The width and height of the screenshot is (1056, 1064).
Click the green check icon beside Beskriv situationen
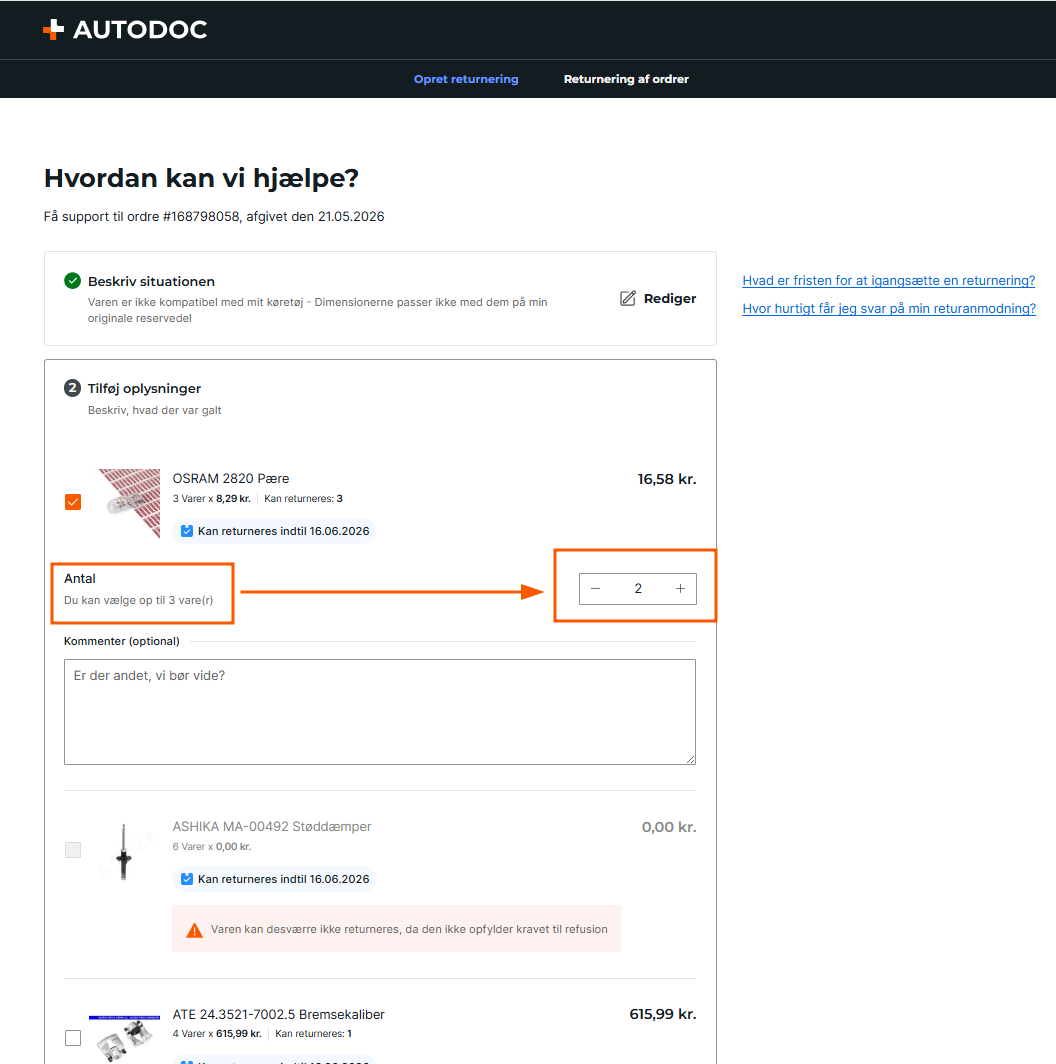[x=73, y=281]
